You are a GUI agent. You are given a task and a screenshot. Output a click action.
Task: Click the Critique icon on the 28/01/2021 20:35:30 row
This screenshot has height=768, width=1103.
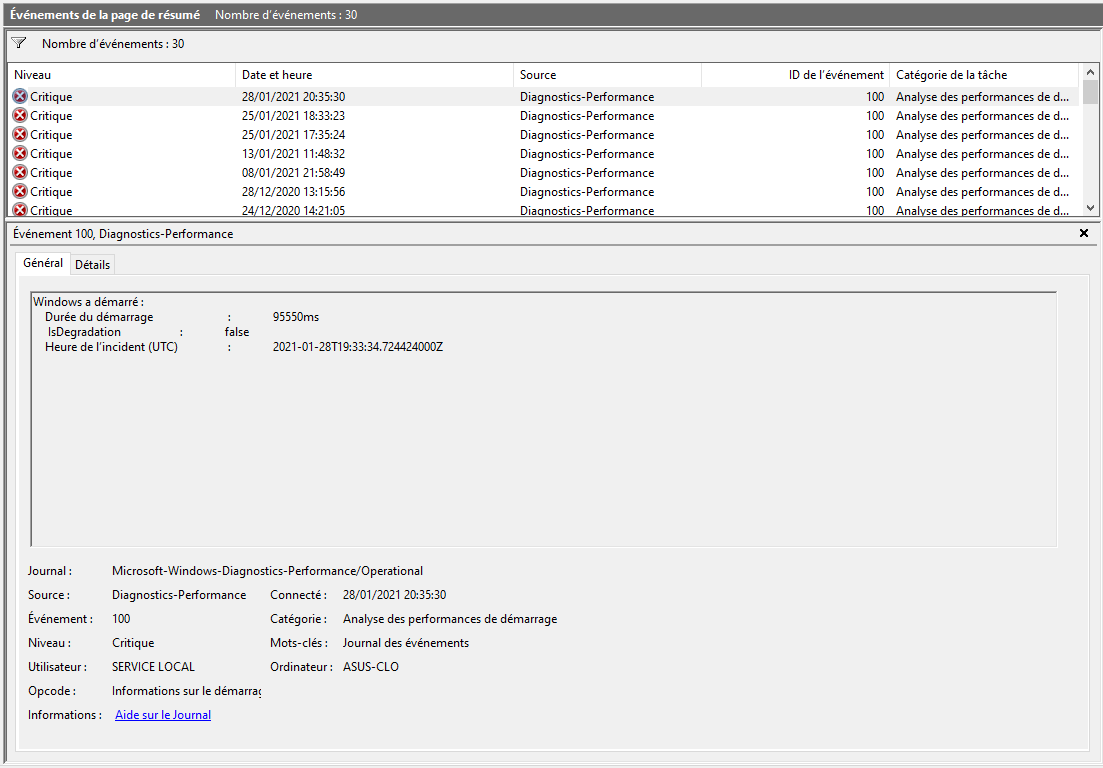pos(20,96)
